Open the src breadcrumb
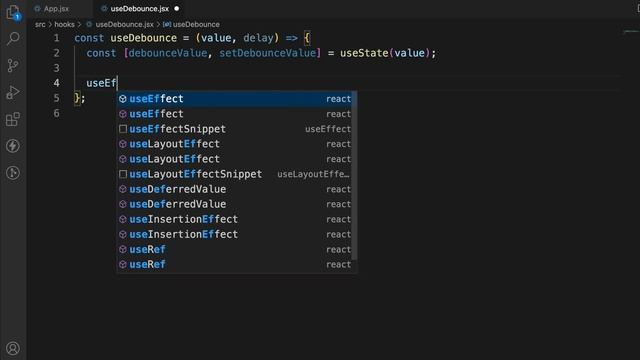 (x=40, y=24)
